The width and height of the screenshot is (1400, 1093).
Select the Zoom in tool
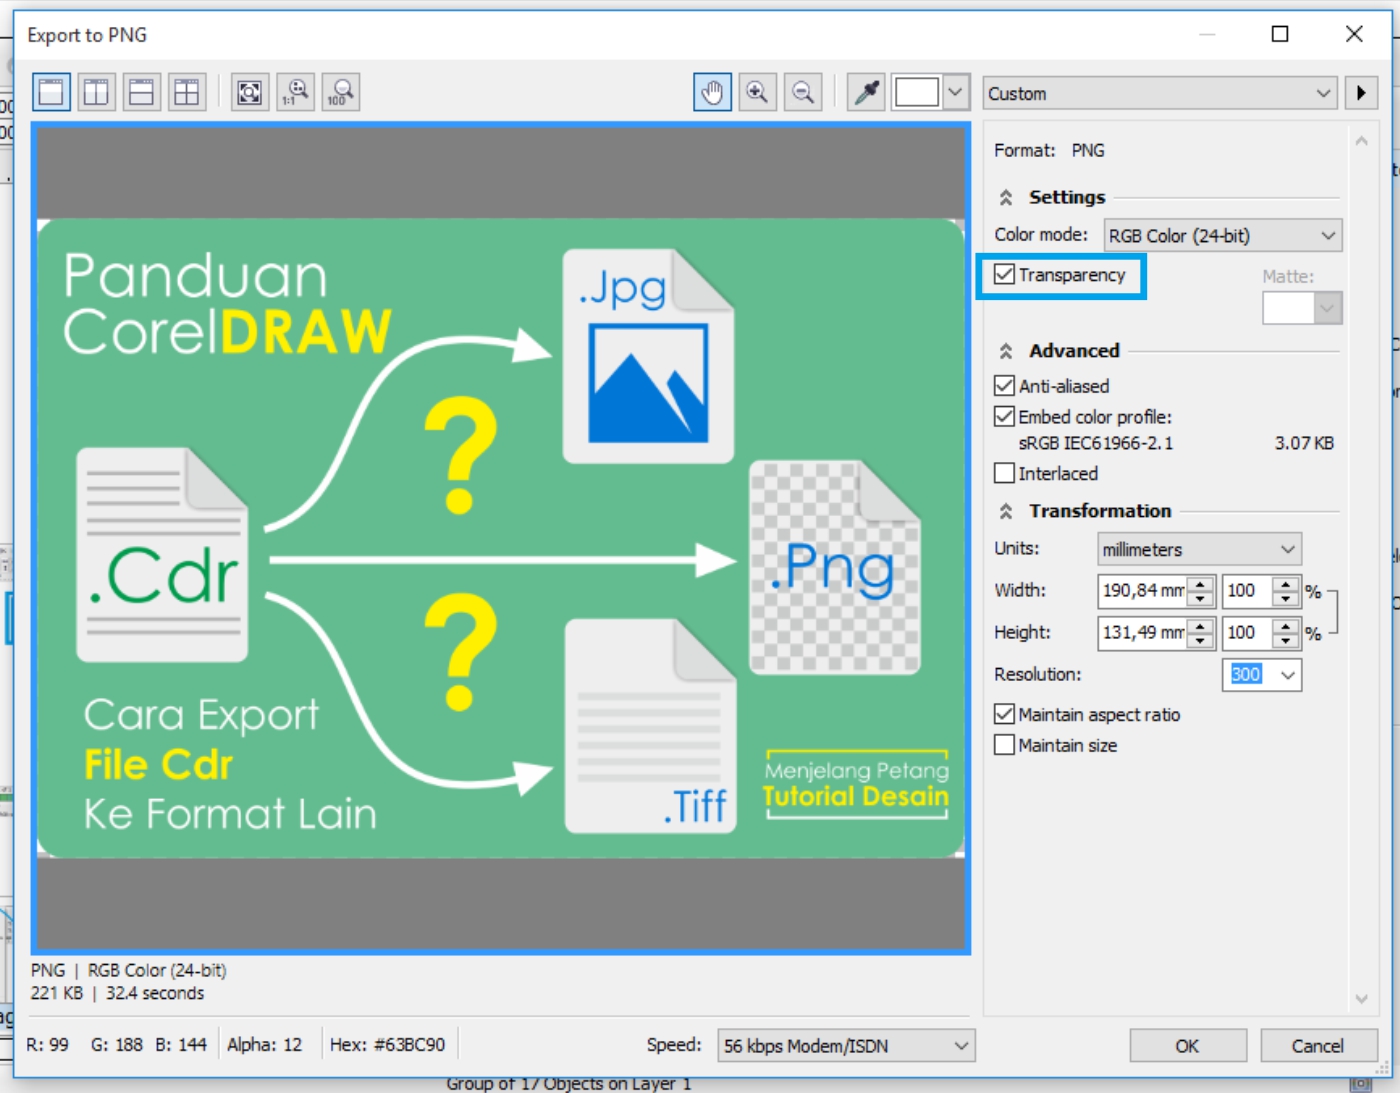pyautogui.click(x=757, y=91)
